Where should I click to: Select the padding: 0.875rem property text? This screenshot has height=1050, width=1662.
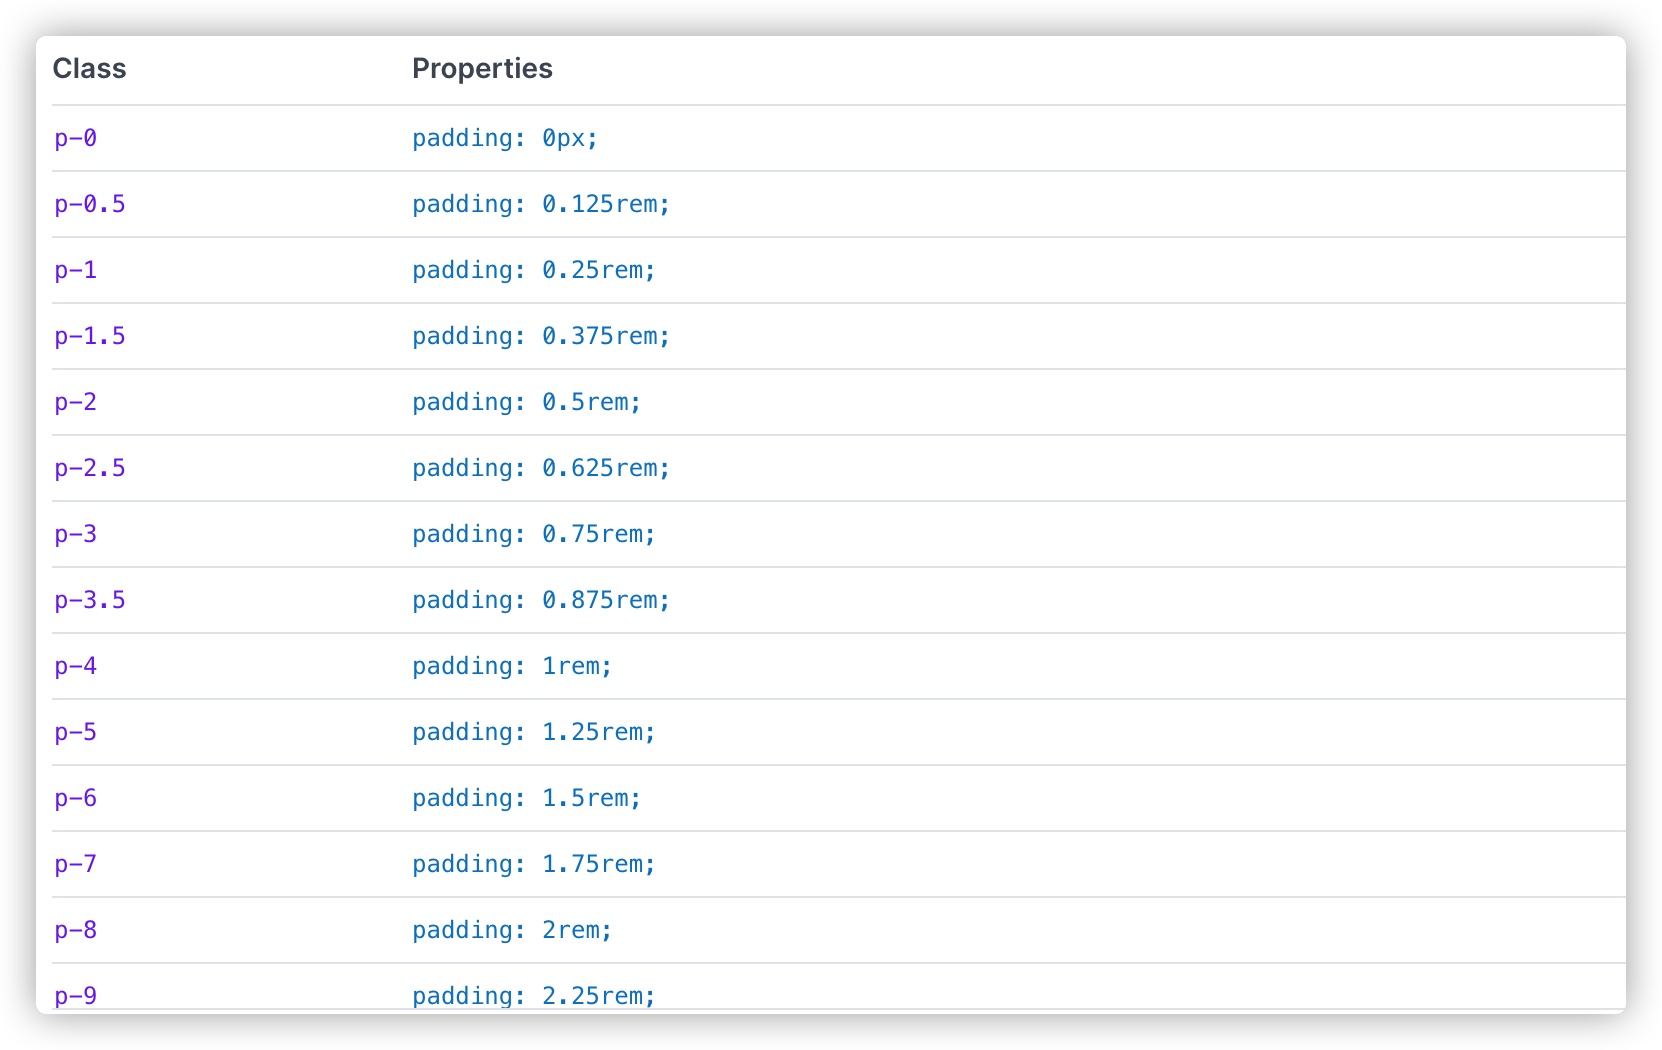click(541, 600)
